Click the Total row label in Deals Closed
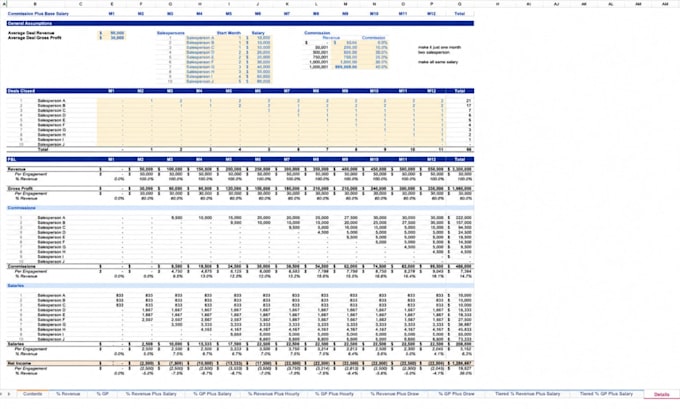Image resolution: width=680 pixels, height=409 pixels. point(43,150)
